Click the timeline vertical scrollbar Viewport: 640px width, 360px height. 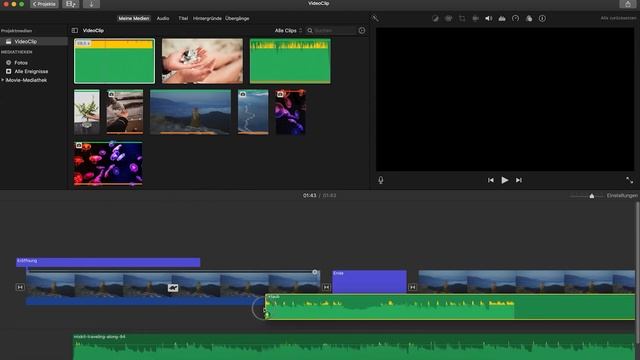pos(638,272)
